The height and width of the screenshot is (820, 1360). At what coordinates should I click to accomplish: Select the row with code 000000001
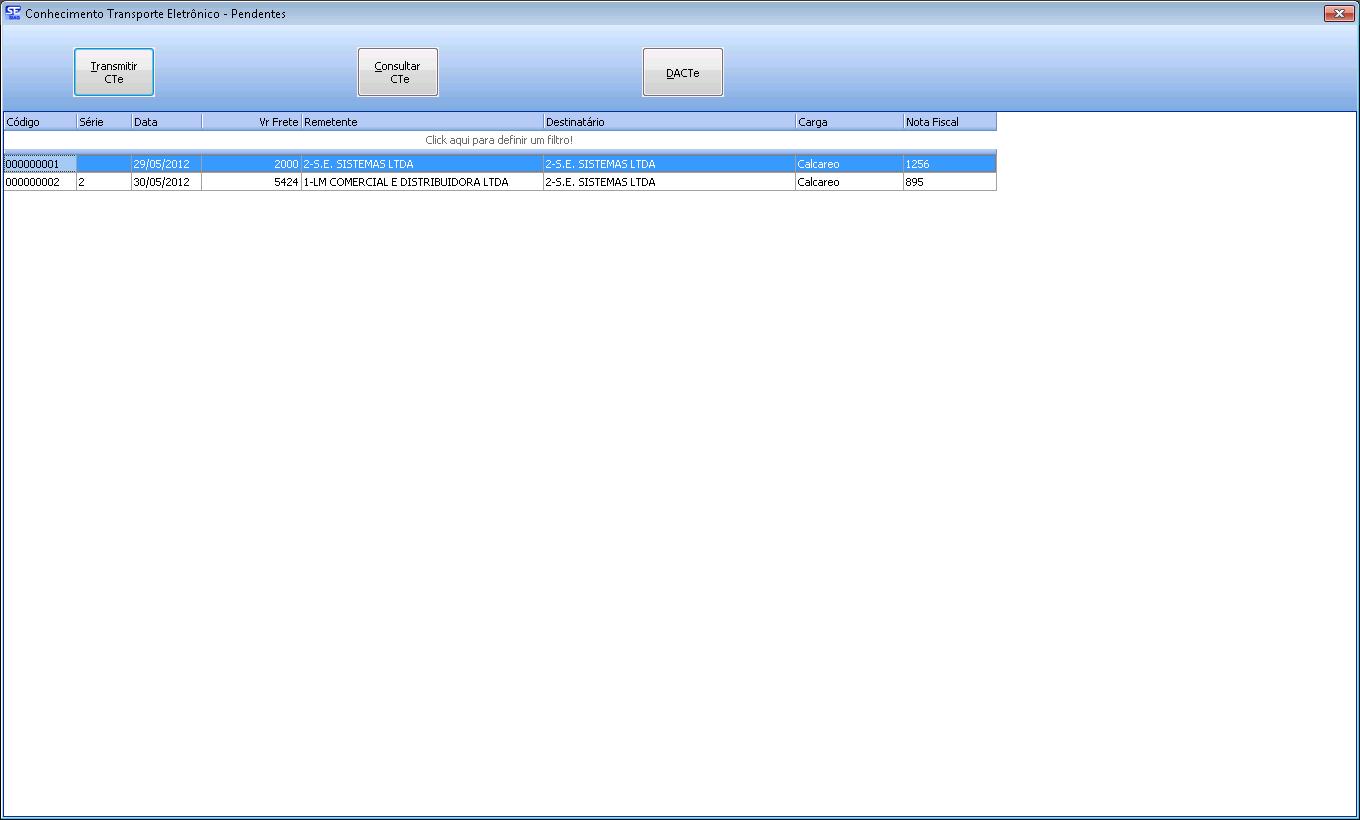pyautogui.click(x=39, y=164)
